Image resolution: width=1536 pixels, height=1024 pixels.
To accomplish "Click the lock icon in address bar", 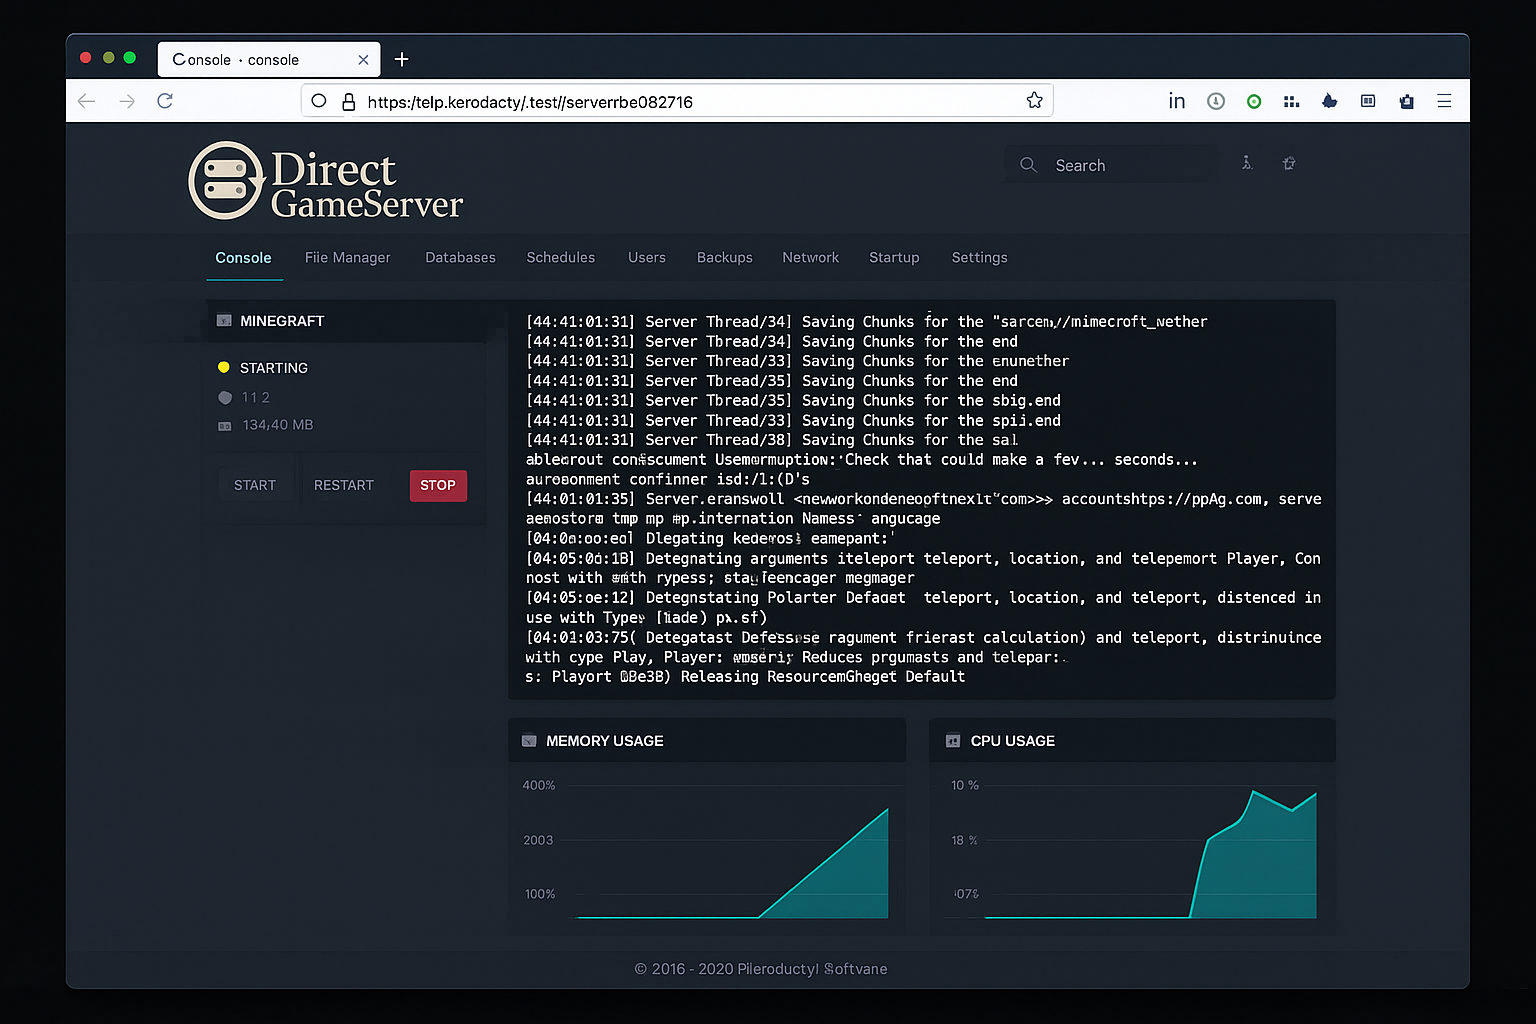I will pyautogui.click(x=349, y=101).
